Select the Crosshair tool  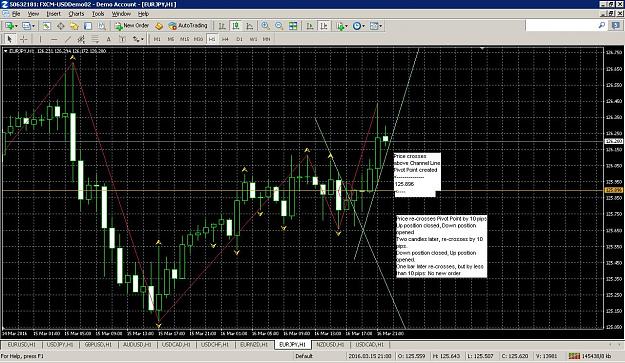[x=24, y=39]
